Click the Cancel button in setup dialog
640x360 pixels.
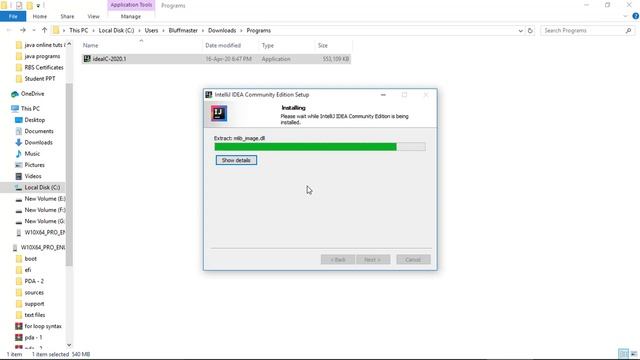pyautogui.click(x=413, y=260)
